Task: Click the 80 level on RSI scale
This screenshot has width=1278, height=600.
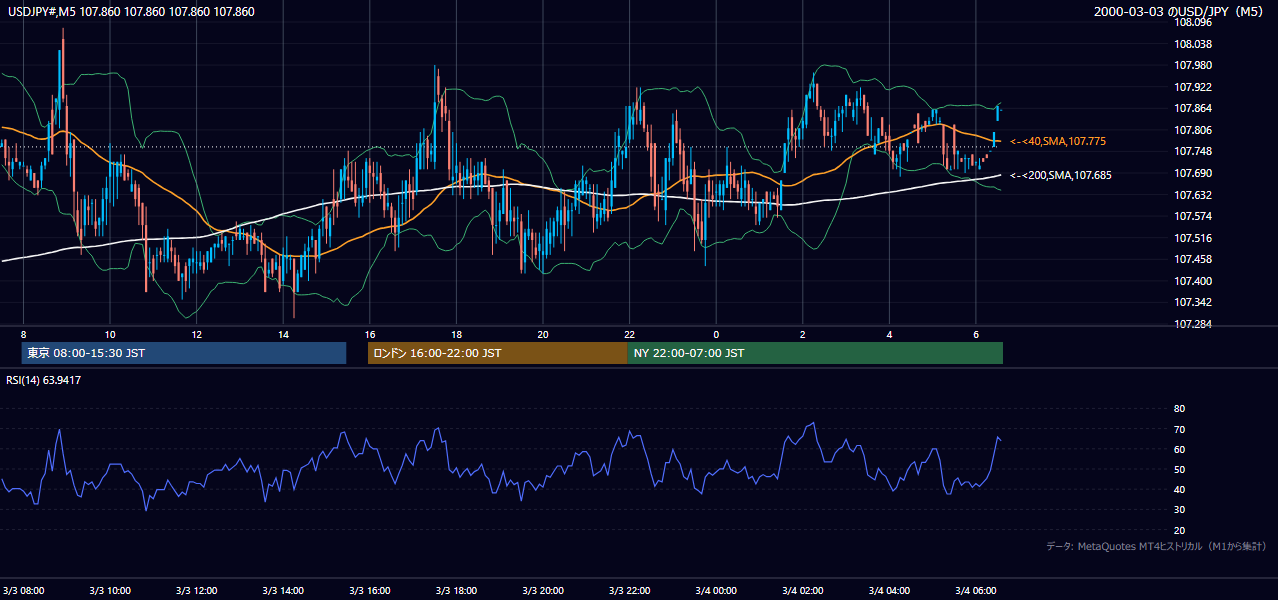Action: [1180, 409]
